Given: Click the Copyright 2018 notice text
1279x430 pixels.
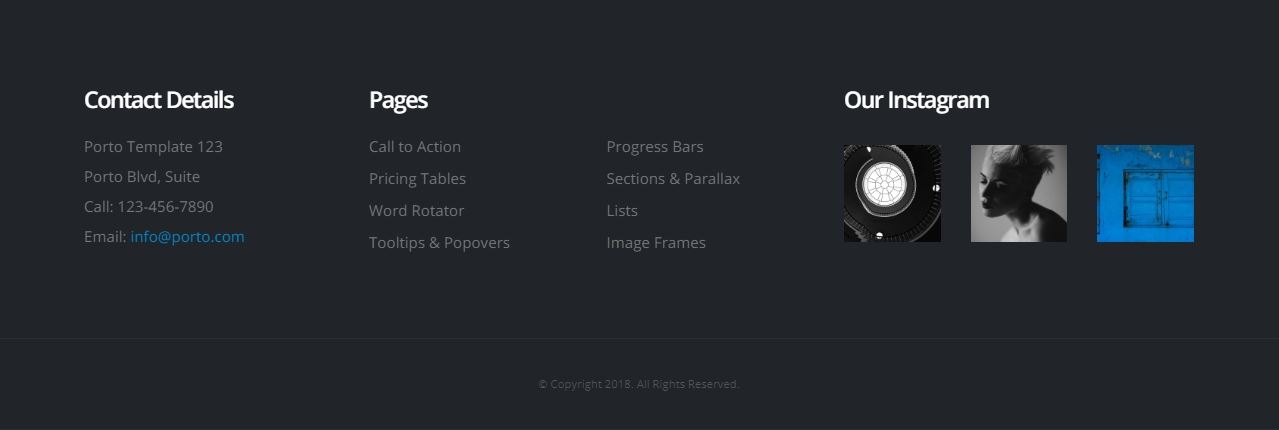Looking at the screenshot, I should click(x=638, y=384).
